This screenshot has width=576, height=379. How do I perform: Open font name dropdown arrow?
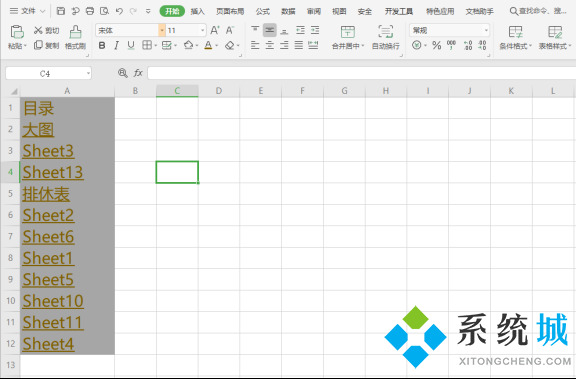(162, 30)
